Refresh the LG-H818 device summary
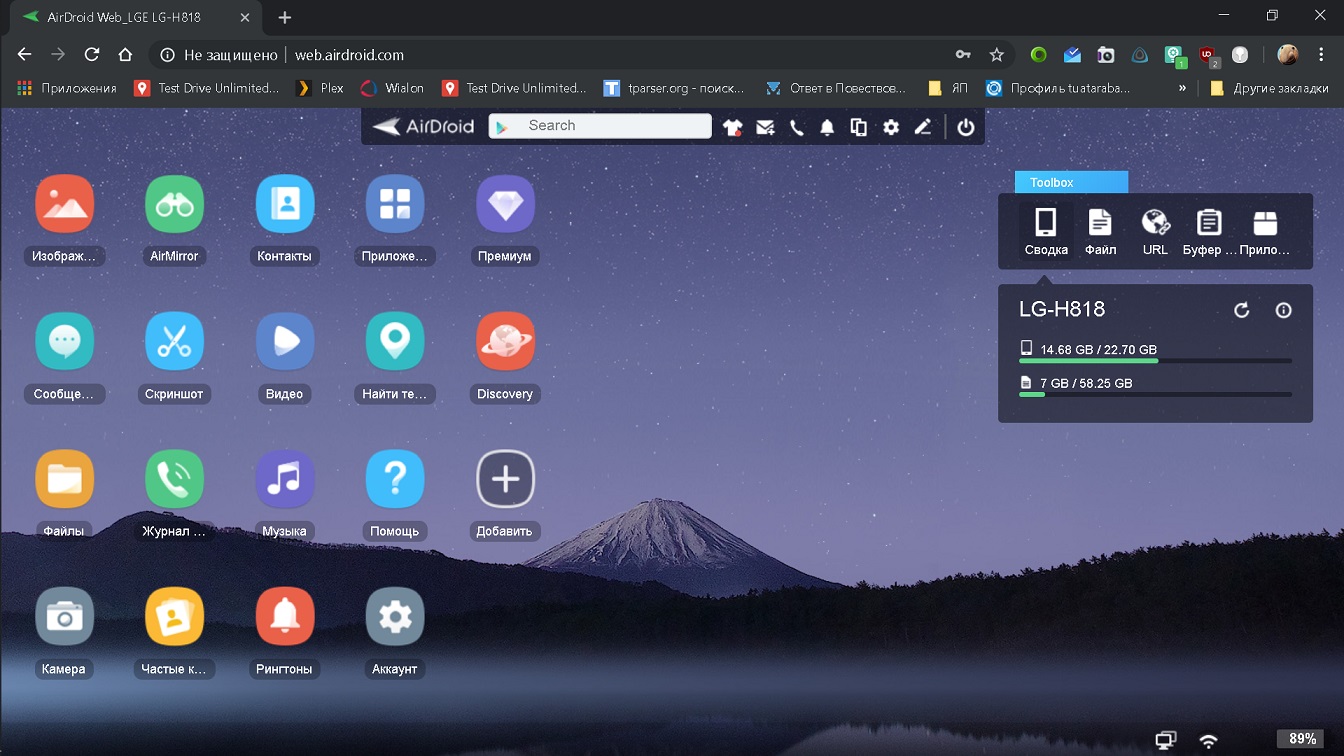 pos(1241,310)
